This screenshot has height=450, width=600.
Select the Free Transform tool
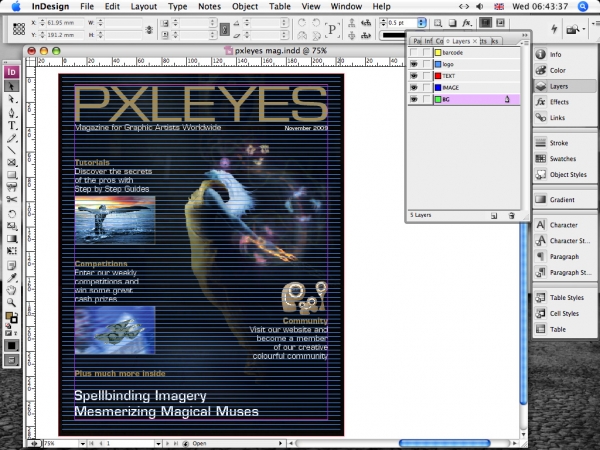click(x=11, y=251)
